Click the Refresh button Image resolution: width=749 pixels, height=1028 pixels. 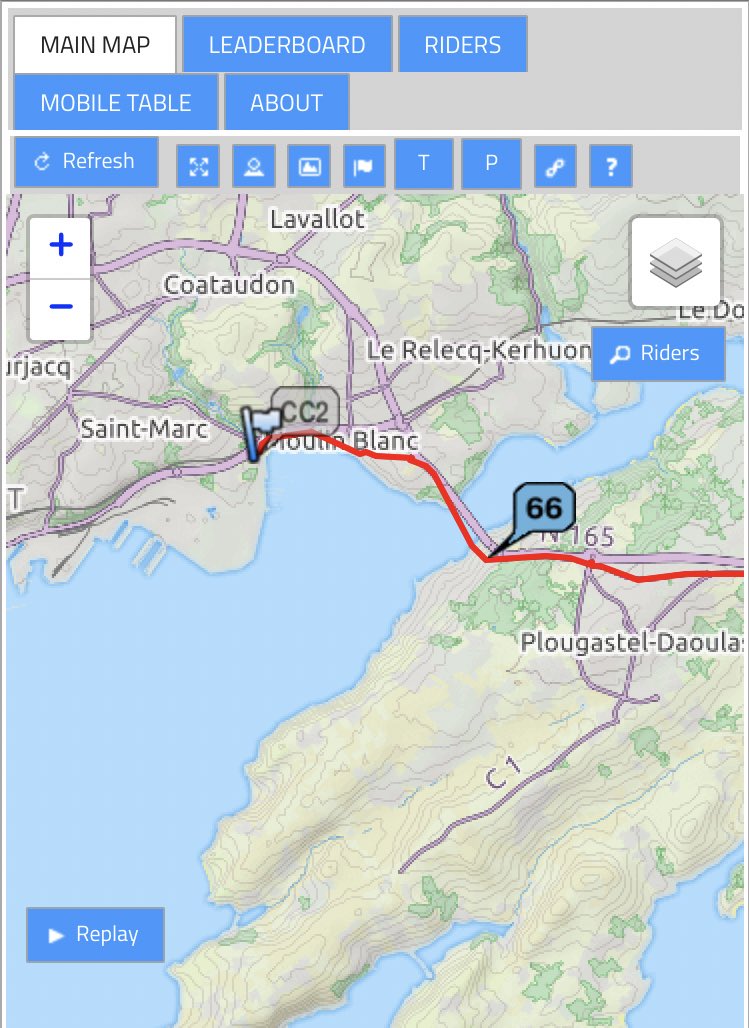click(86, 162)
